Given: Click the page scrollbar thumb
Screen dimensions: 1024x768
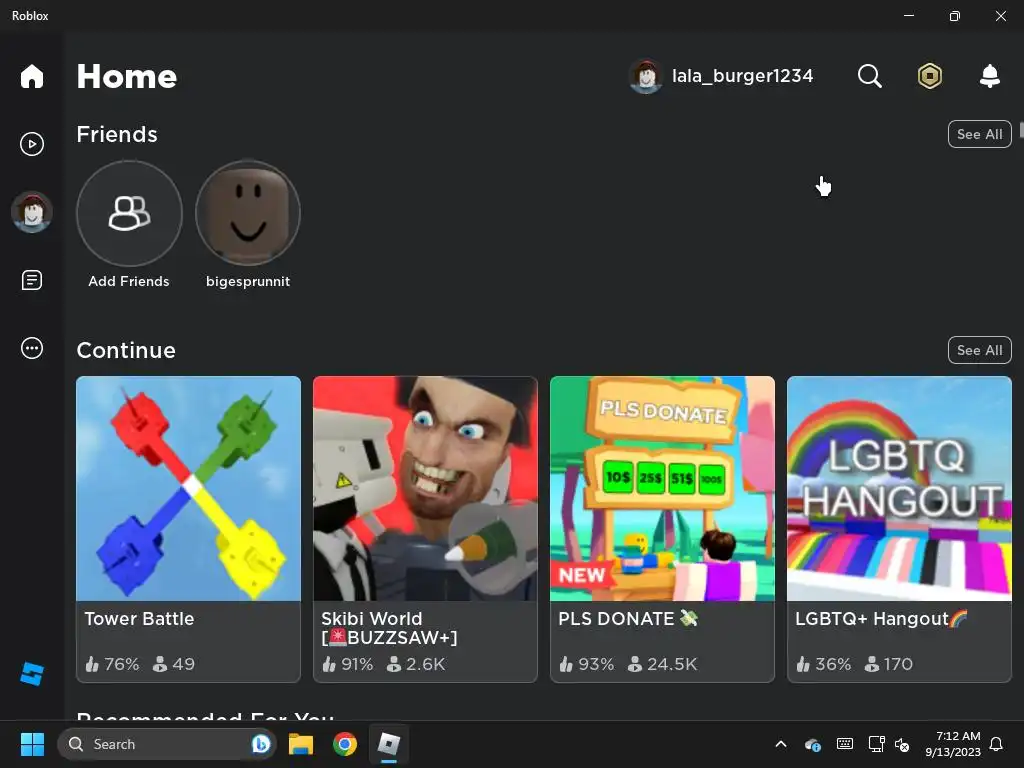Looking at the screenshot, I should pyautogui.click(x=1021, y=130).
